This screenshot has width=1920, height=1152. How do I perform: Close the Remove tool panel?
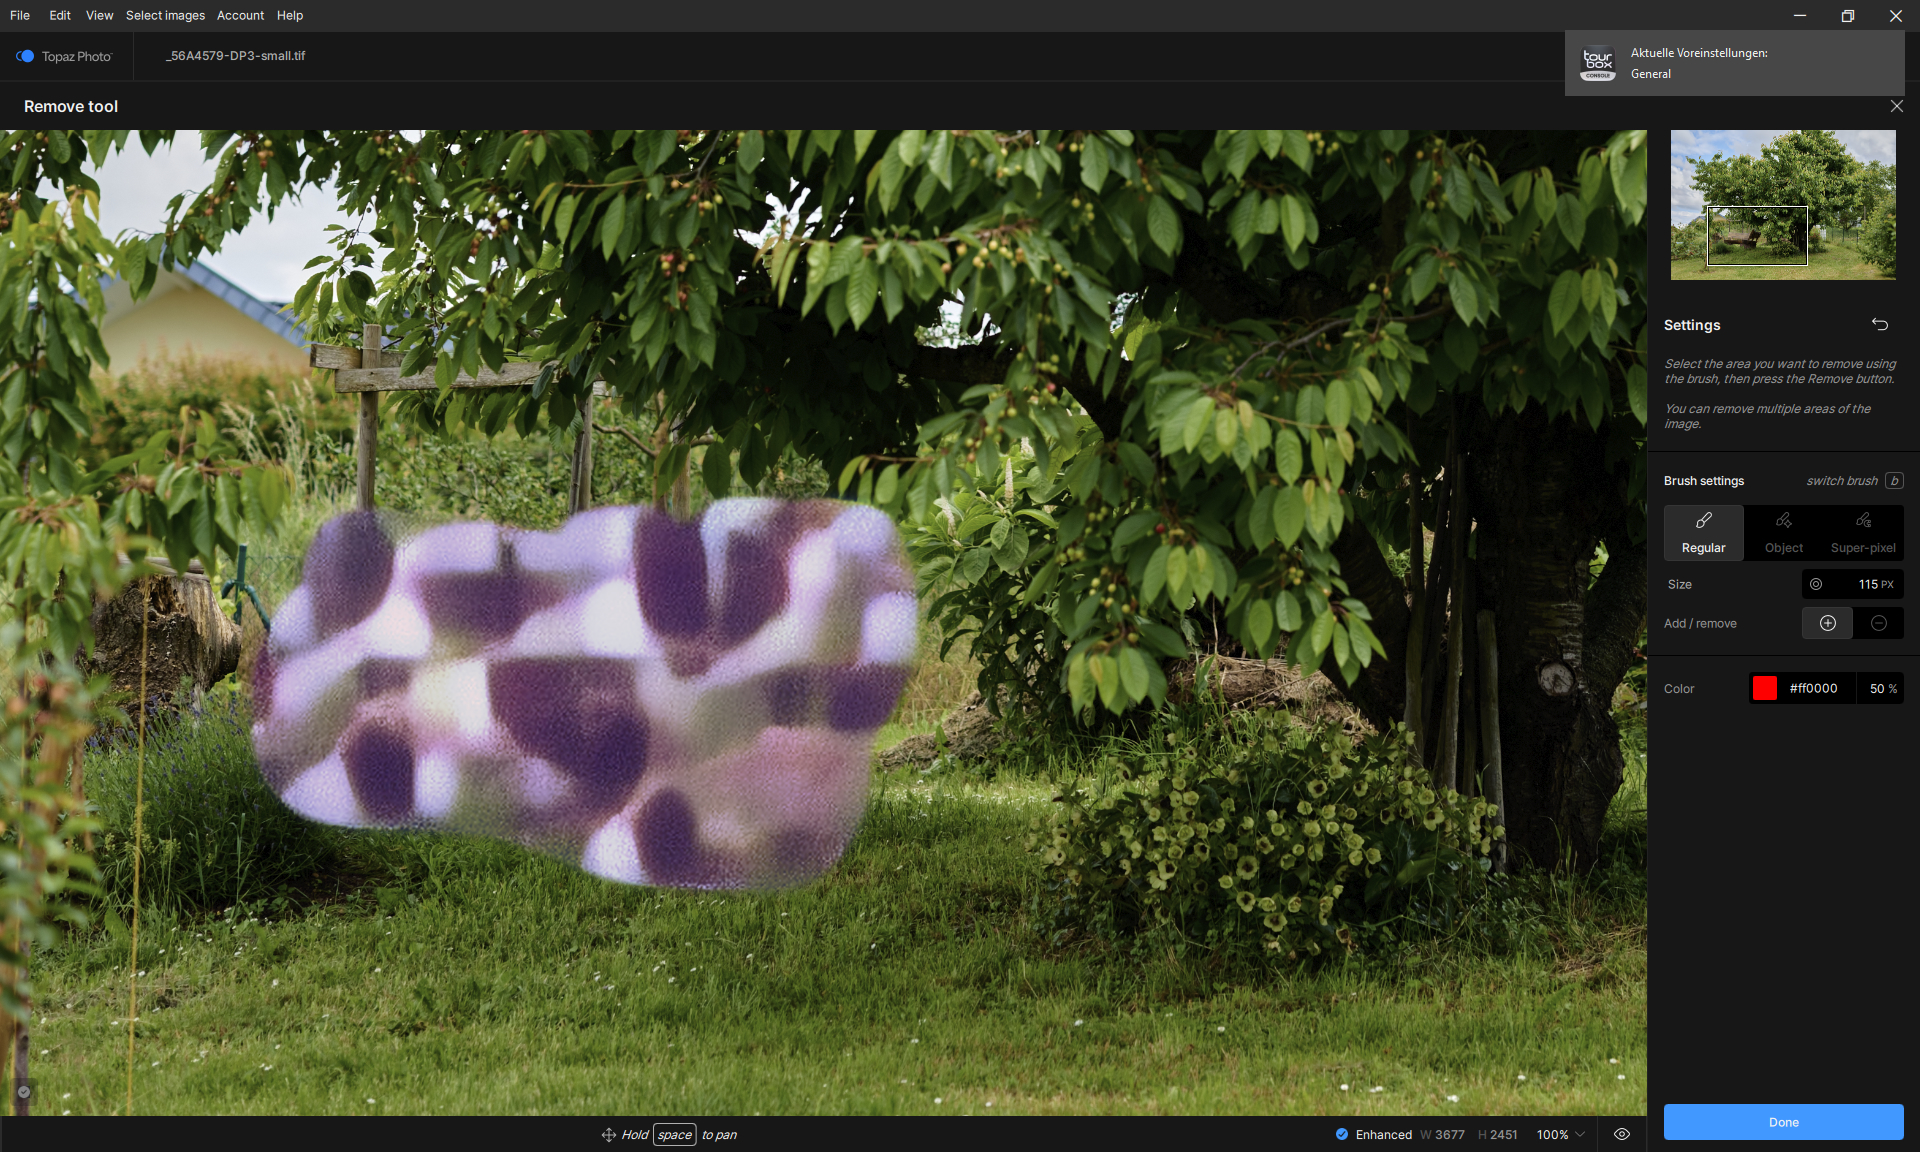click(x=1896, y=106)
